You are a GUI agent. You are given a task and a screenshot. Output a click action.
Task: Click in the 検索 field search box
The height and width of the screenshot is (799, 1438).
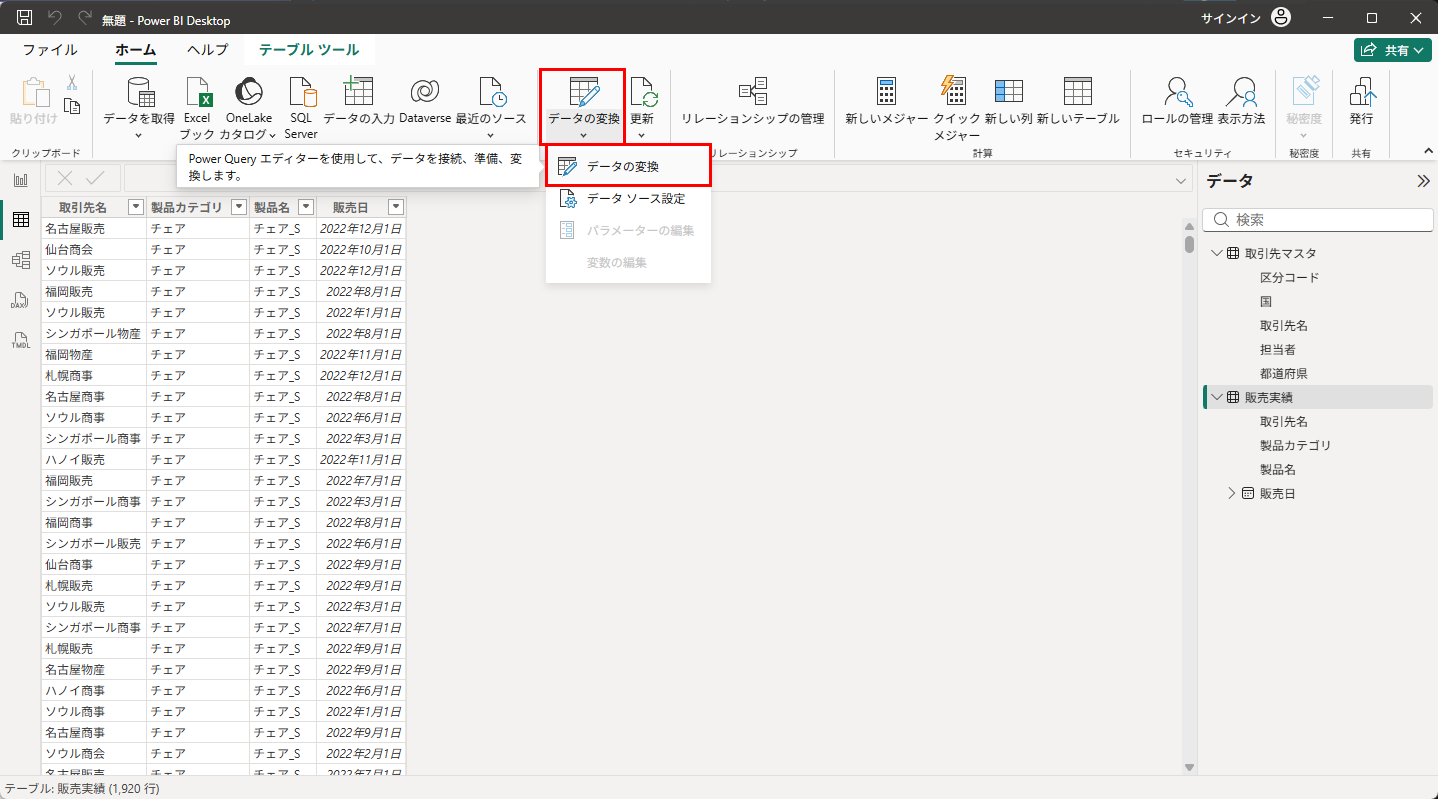click(1318, 219)
